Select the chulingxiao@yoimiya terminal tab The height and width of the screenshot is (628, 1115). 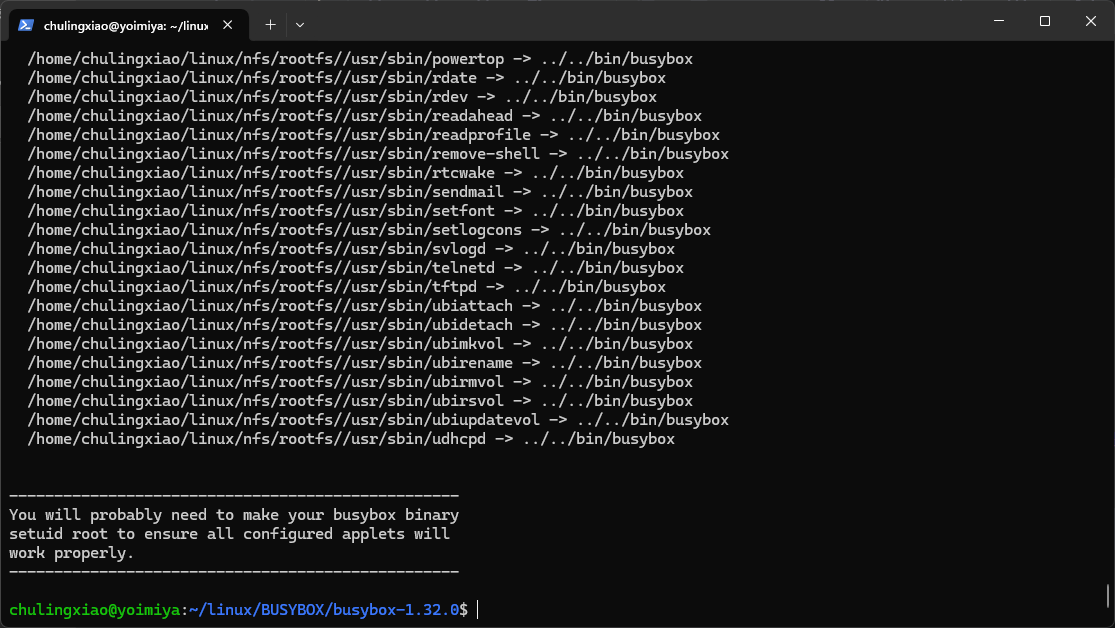129,26
